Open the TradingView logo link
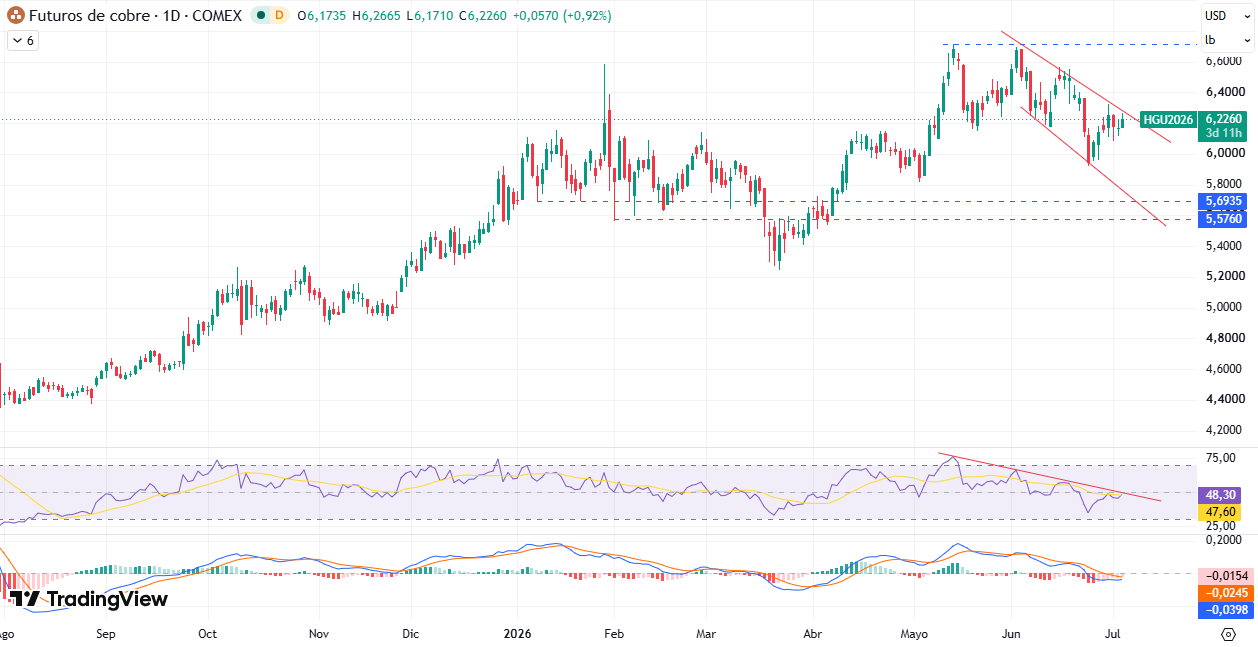 (x=89, y=599)
